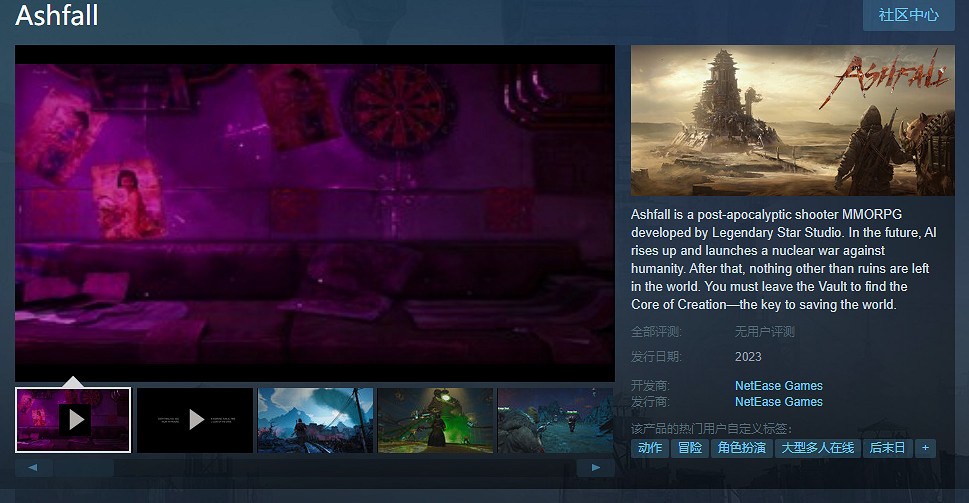This screenshot has height=503, width=969.
Task: Open NetEase Games developer link
Action: click(x=778, y=386)
